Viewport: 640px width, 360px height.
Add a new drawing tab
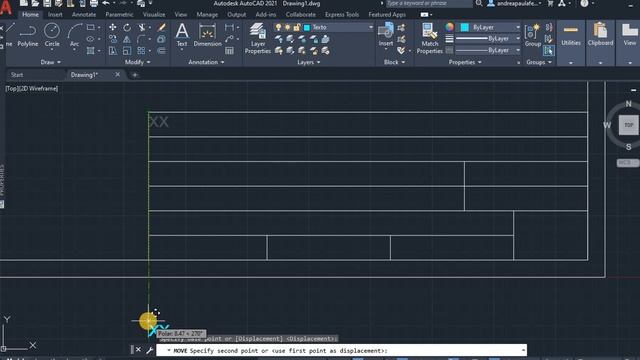pos(135,75)
